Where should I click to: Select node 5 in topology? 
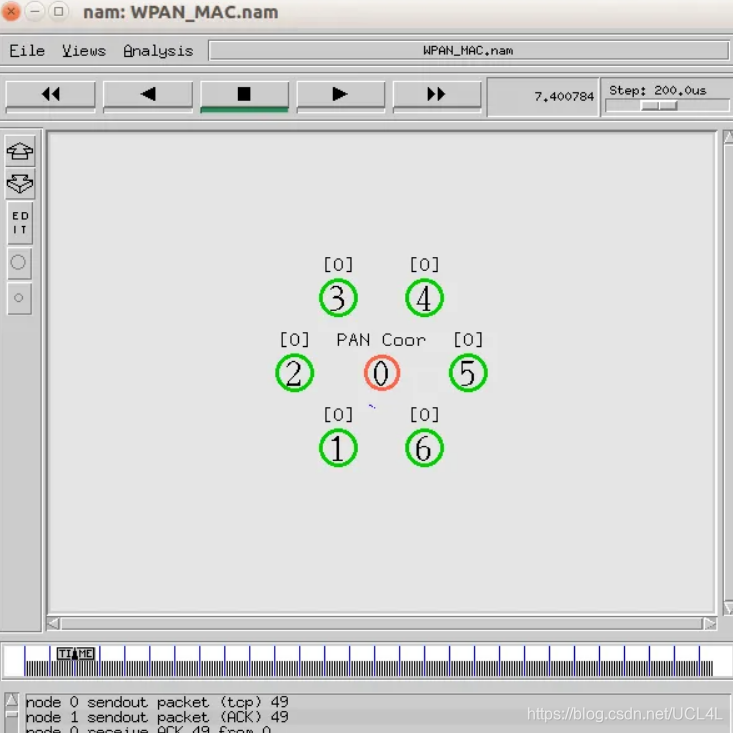468,373
